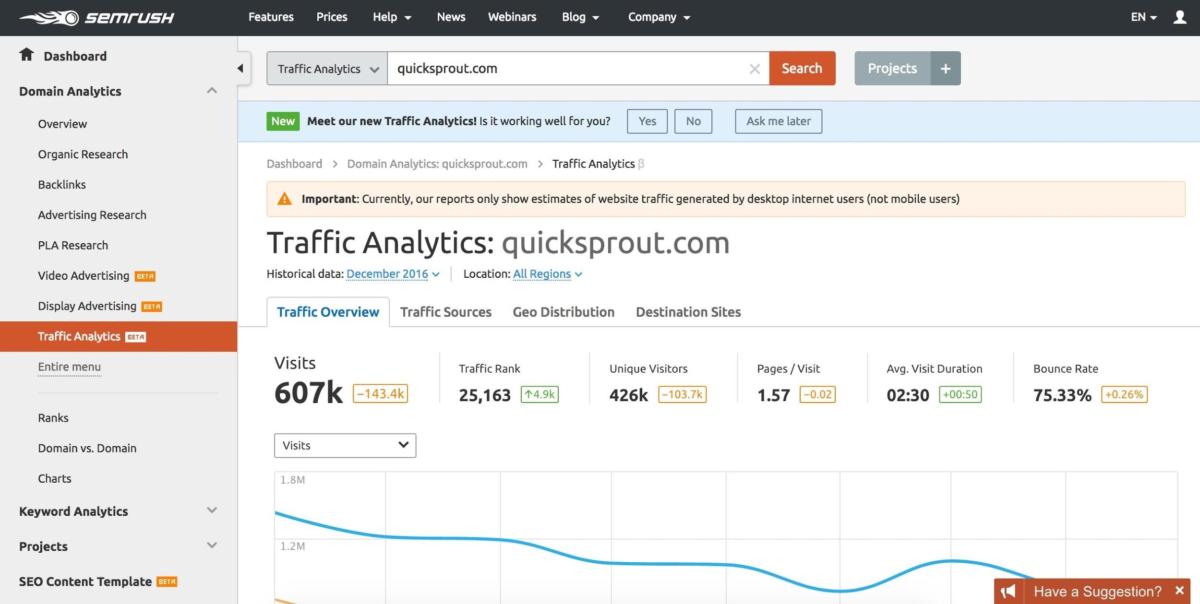
Task: Click the 607k Visits value
Action: [x=308, y=393]
